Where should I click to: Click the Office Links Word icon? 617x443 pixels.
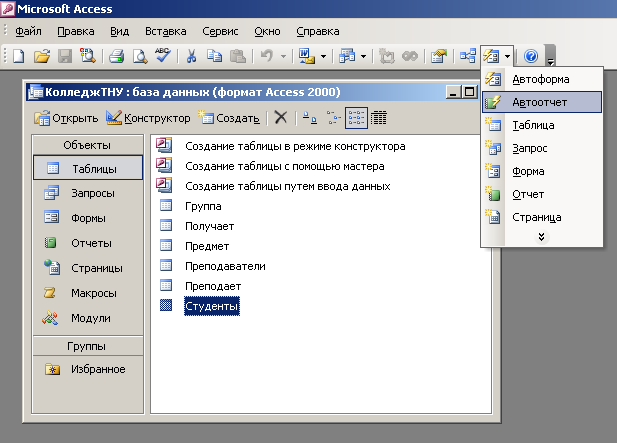(x=307, y=56)
